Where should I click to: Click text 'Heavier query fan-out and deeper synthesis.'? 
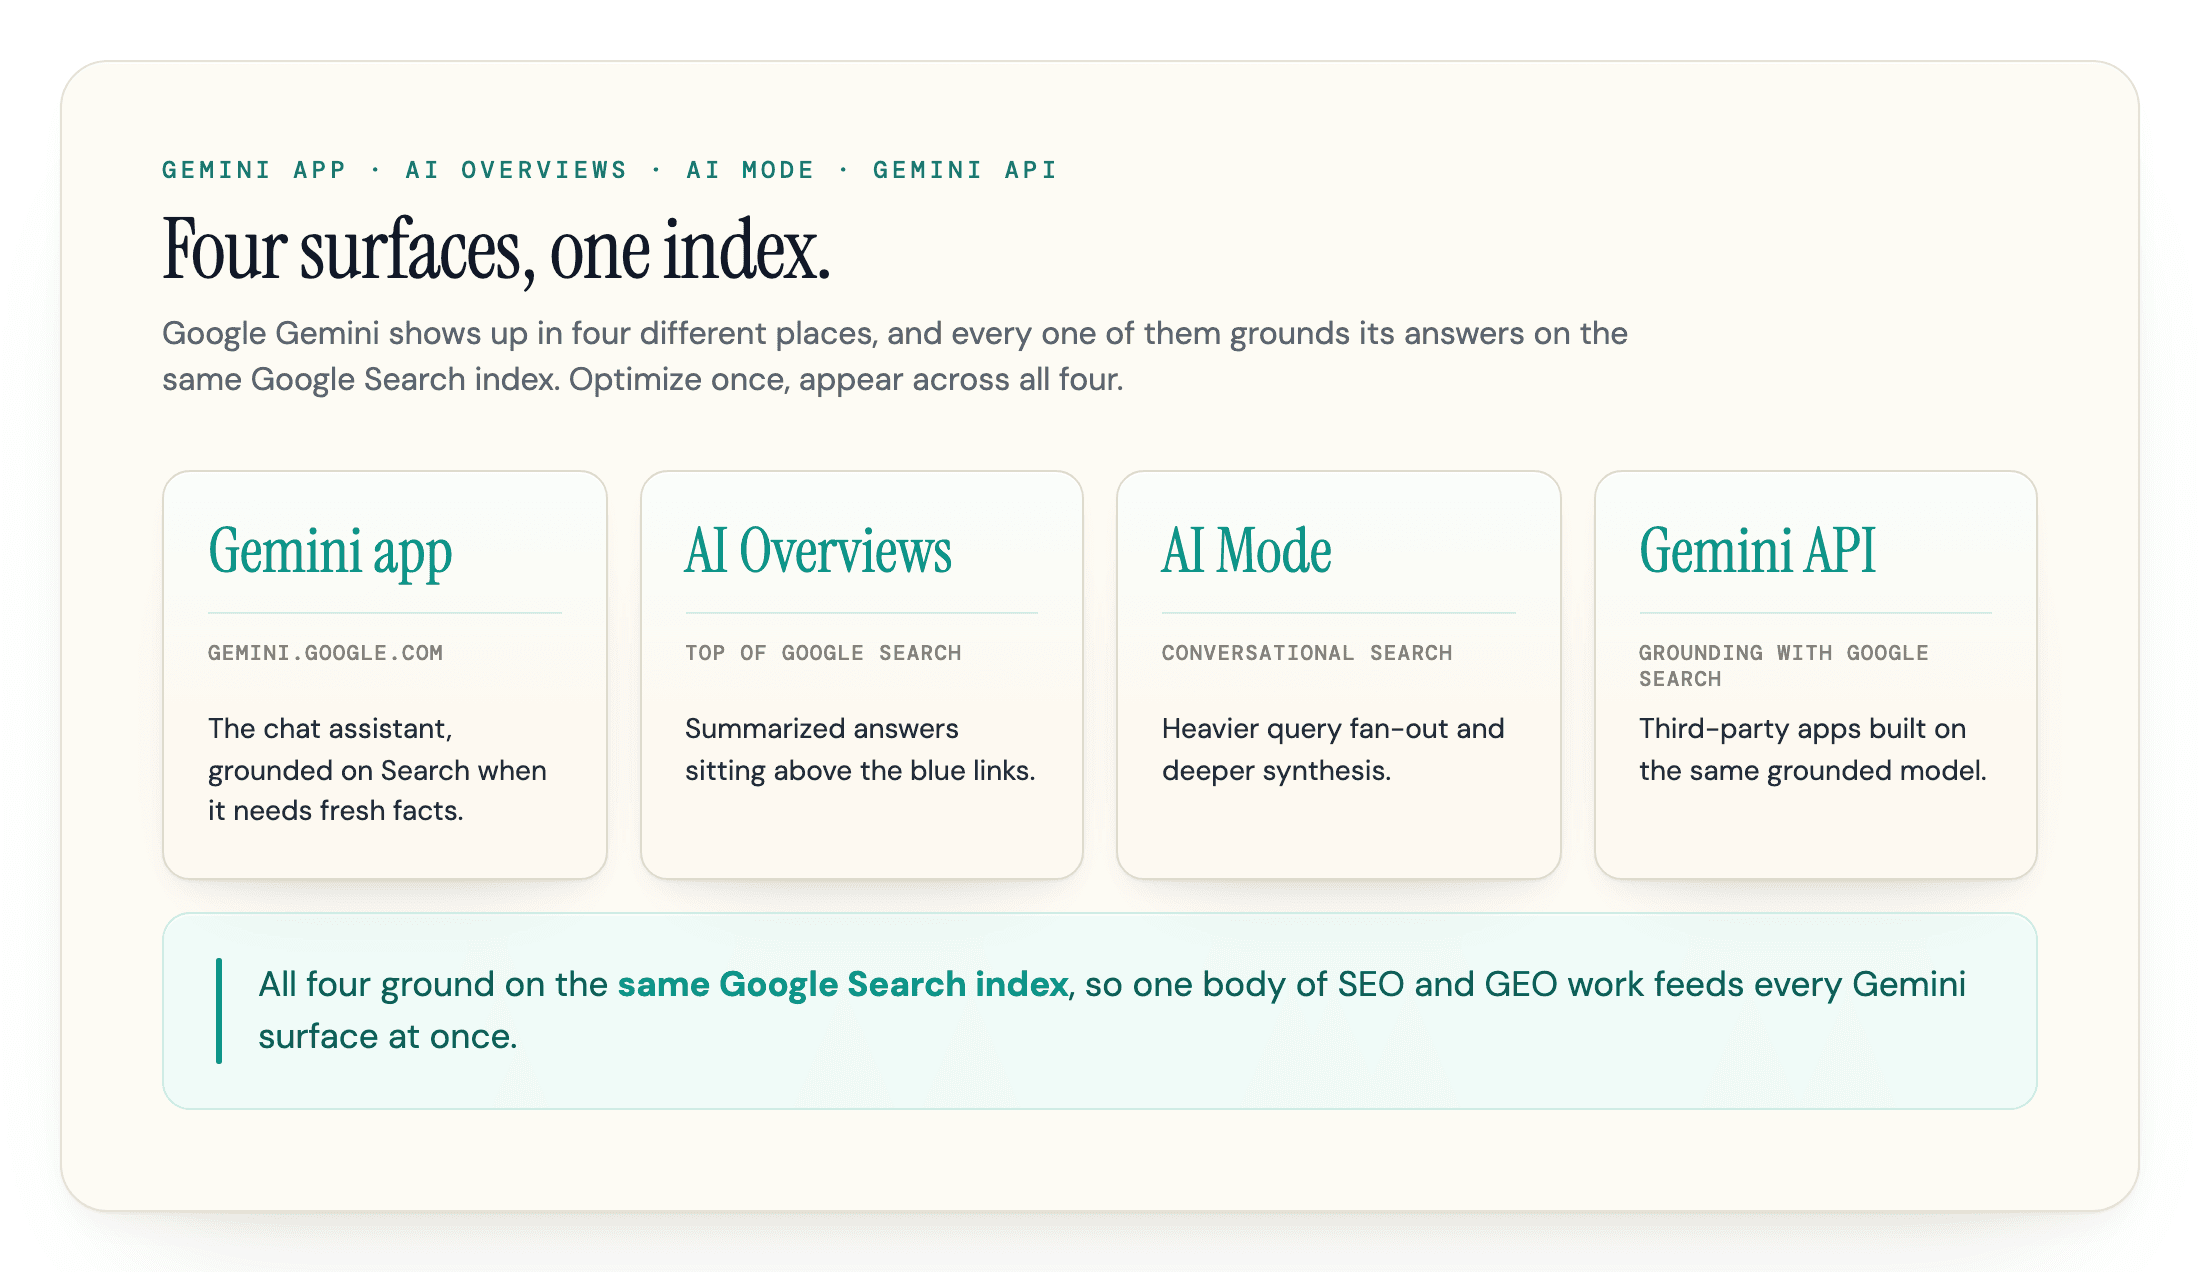(1333, 749)
